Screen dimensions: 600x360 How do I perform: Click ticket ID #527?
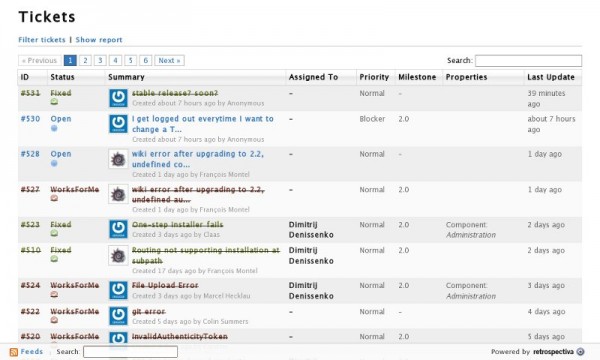click(x=30, y=189)
